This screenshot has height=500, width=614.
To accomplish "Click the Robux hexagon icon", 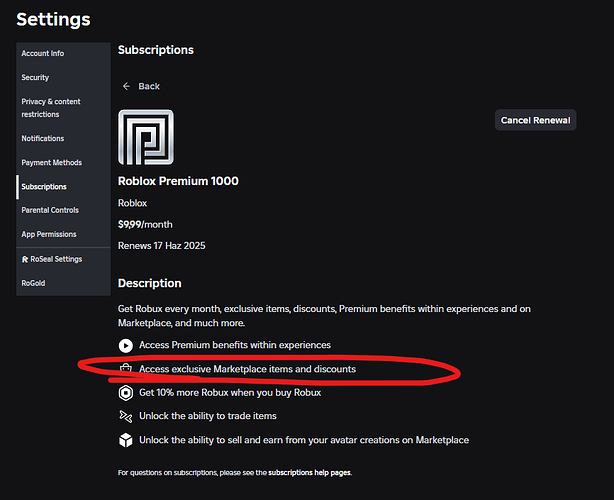I will pyautogui.click(x=126, y=392).
